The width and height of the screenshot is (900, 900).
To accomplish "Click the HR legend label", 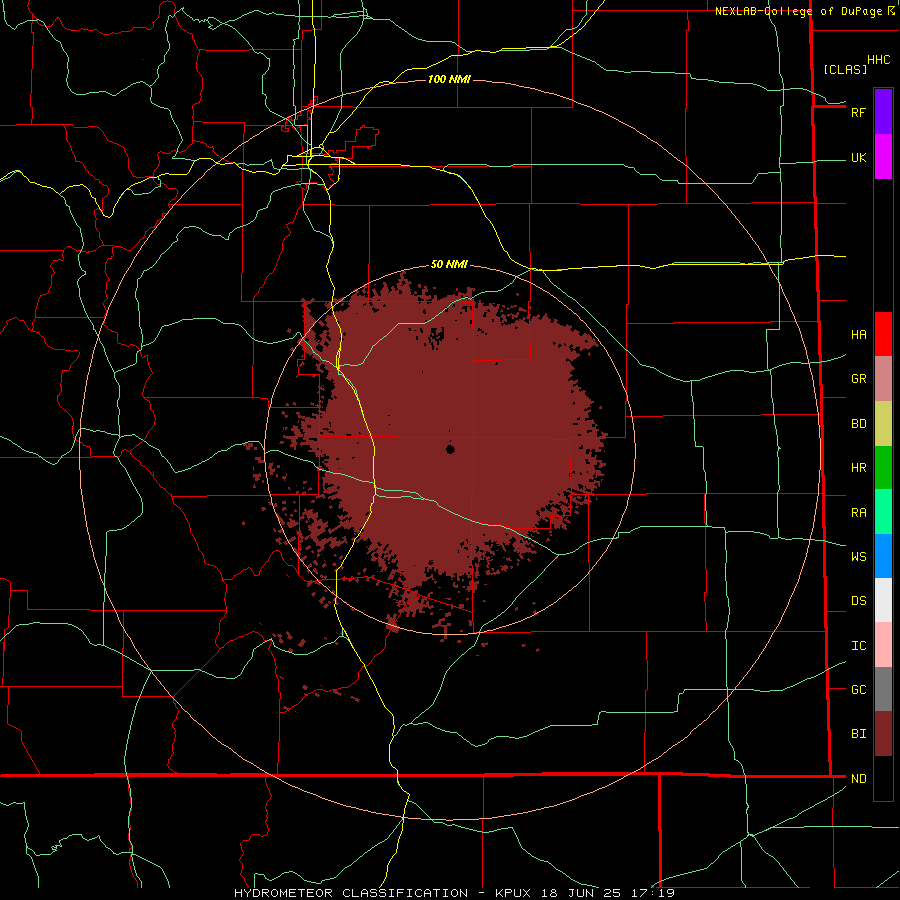I will tap(858, 468).
